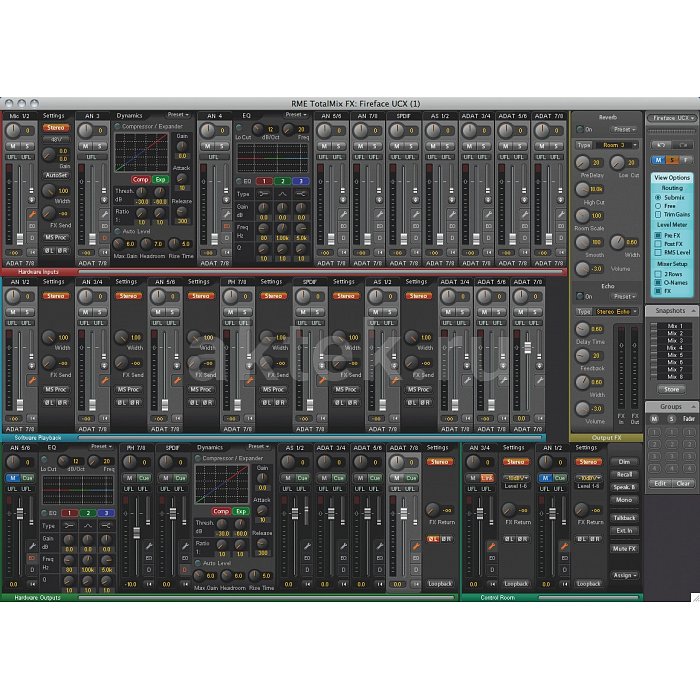Open Echo Preset dropdown

point(624,296)
